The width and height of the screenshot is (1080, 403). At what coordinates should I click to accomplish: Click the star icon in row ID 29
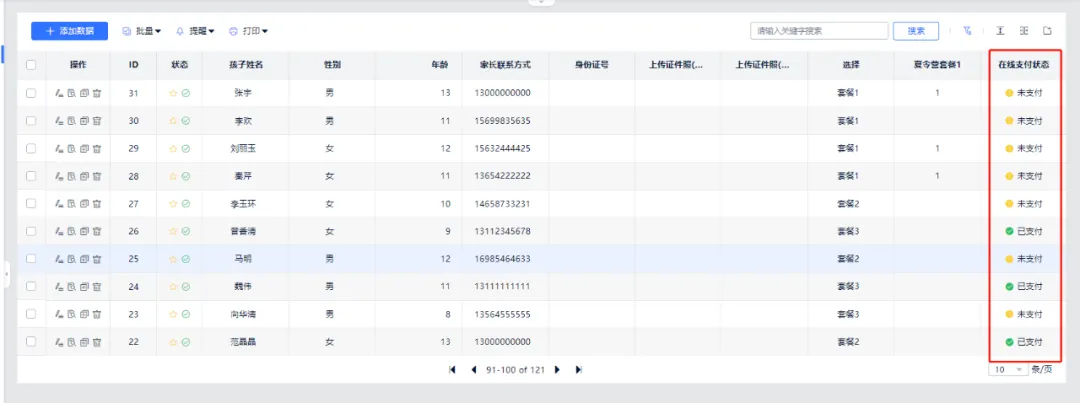[x=173, y=149]
